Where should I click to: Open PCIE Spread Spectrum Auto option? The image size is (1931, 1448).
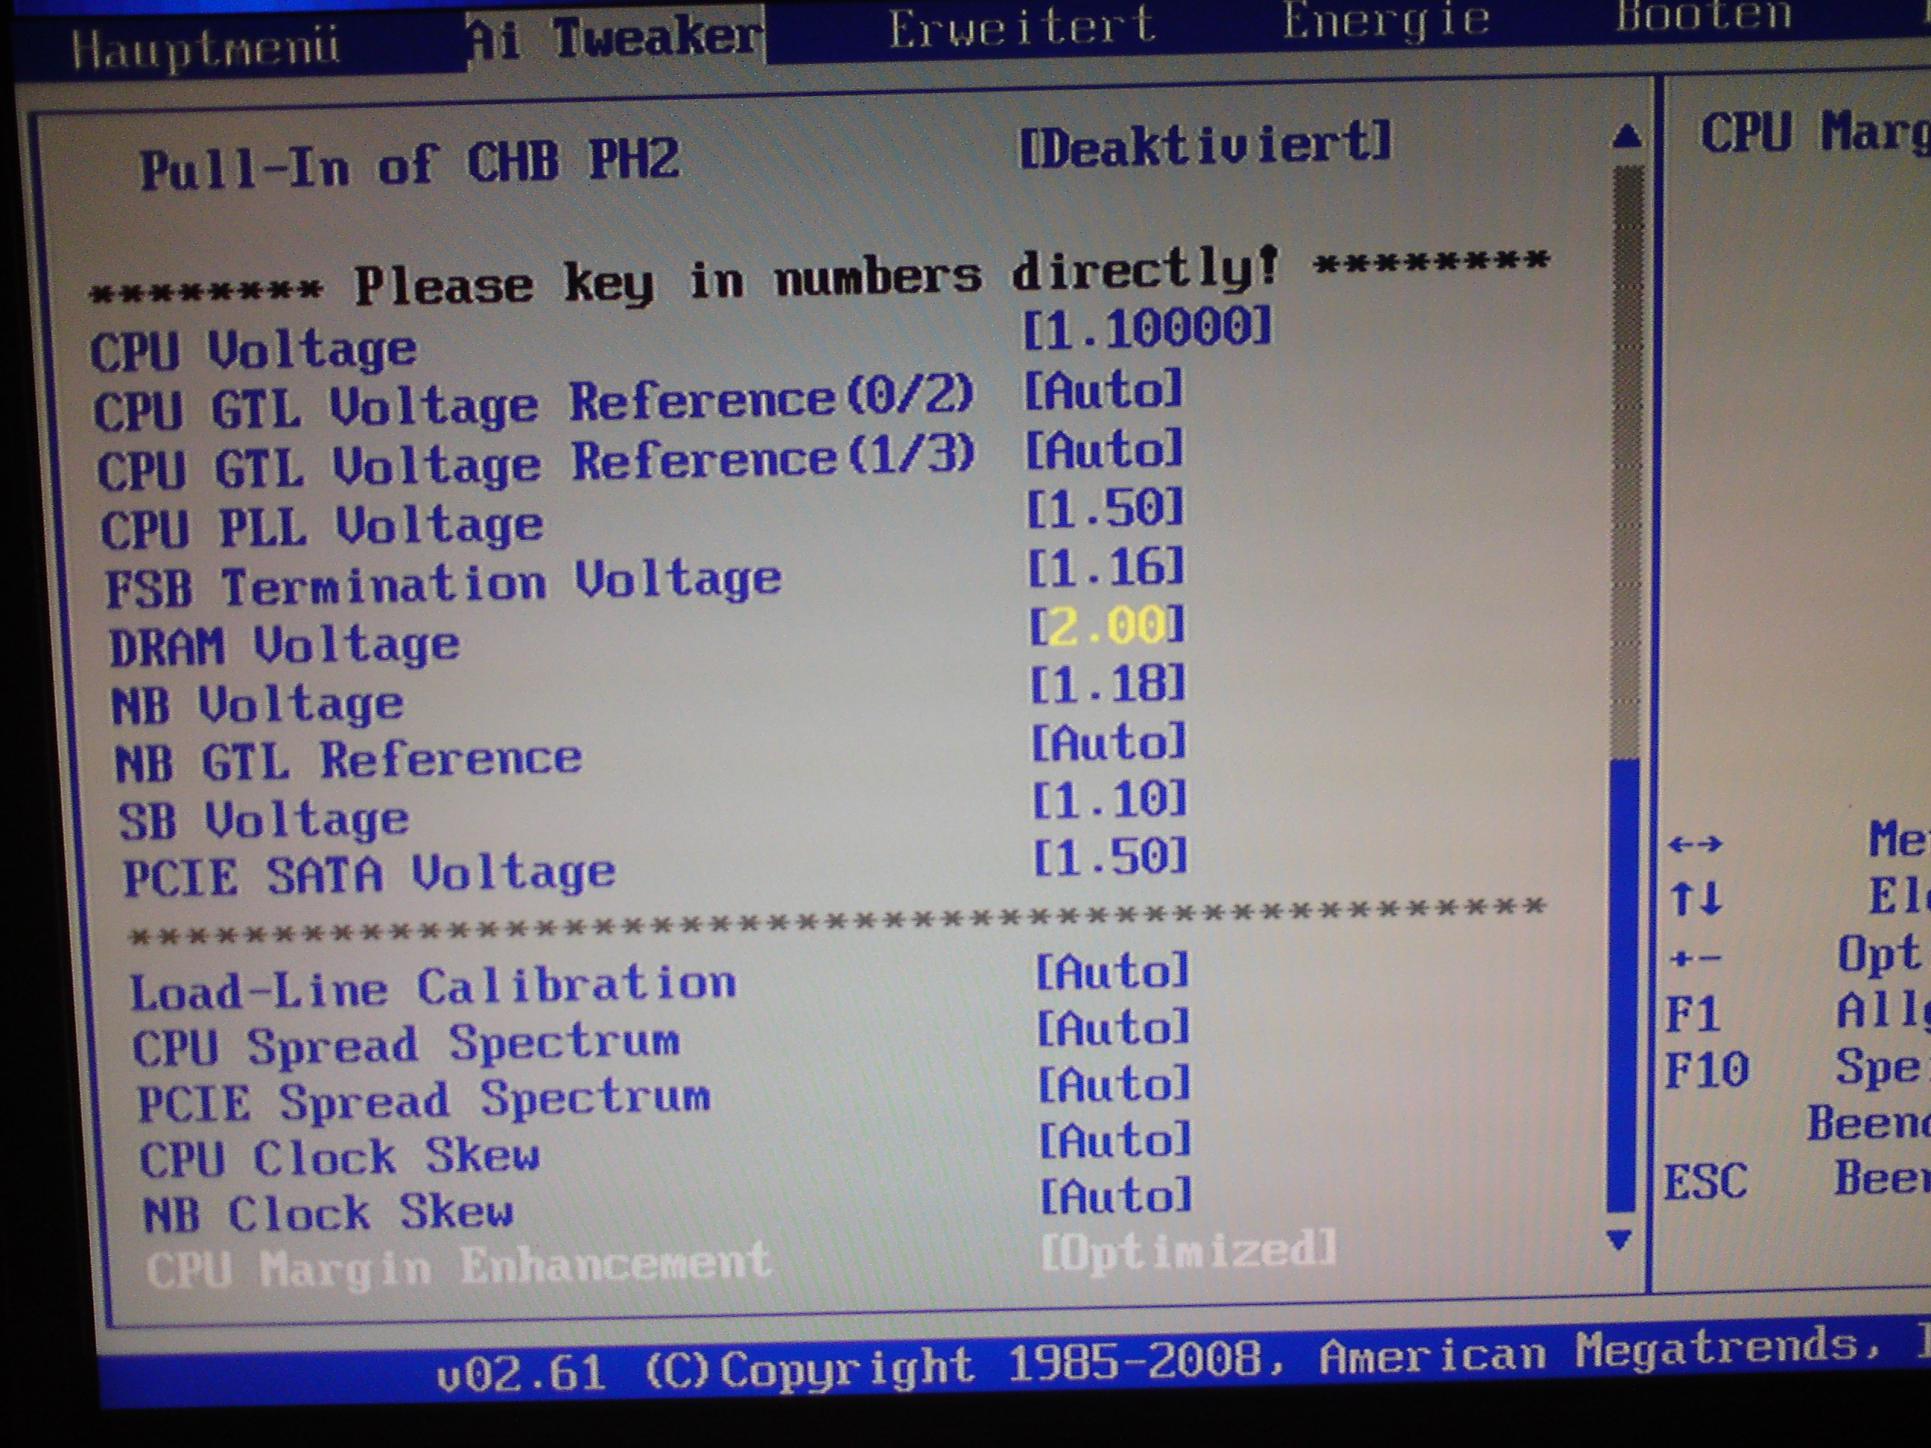tap(1114, 1084)
